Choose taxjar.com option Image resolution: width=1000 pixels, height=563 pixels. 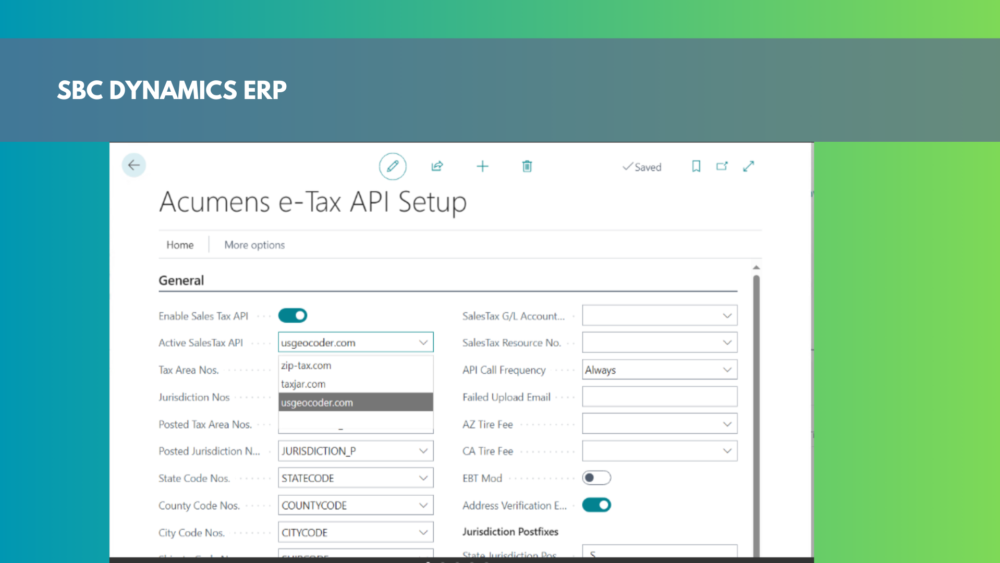(x=355, y=384)
